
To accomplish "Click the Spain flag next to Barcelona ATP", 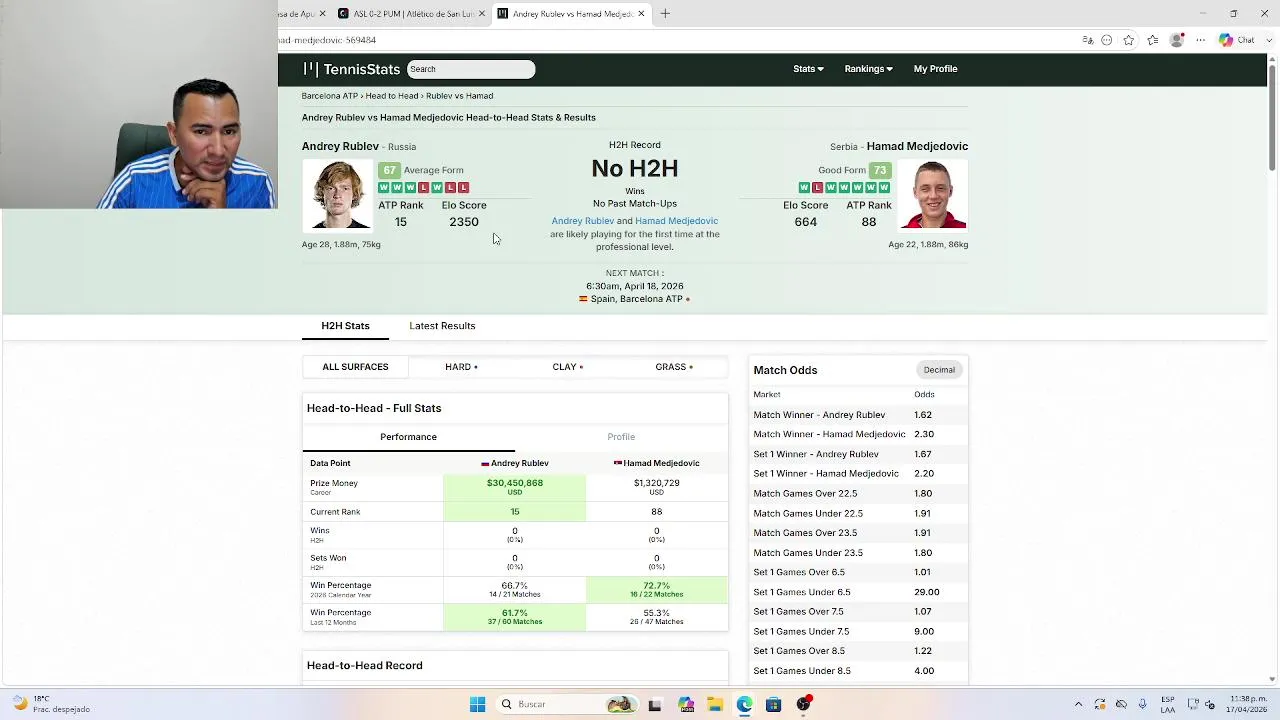I will 583,299.
